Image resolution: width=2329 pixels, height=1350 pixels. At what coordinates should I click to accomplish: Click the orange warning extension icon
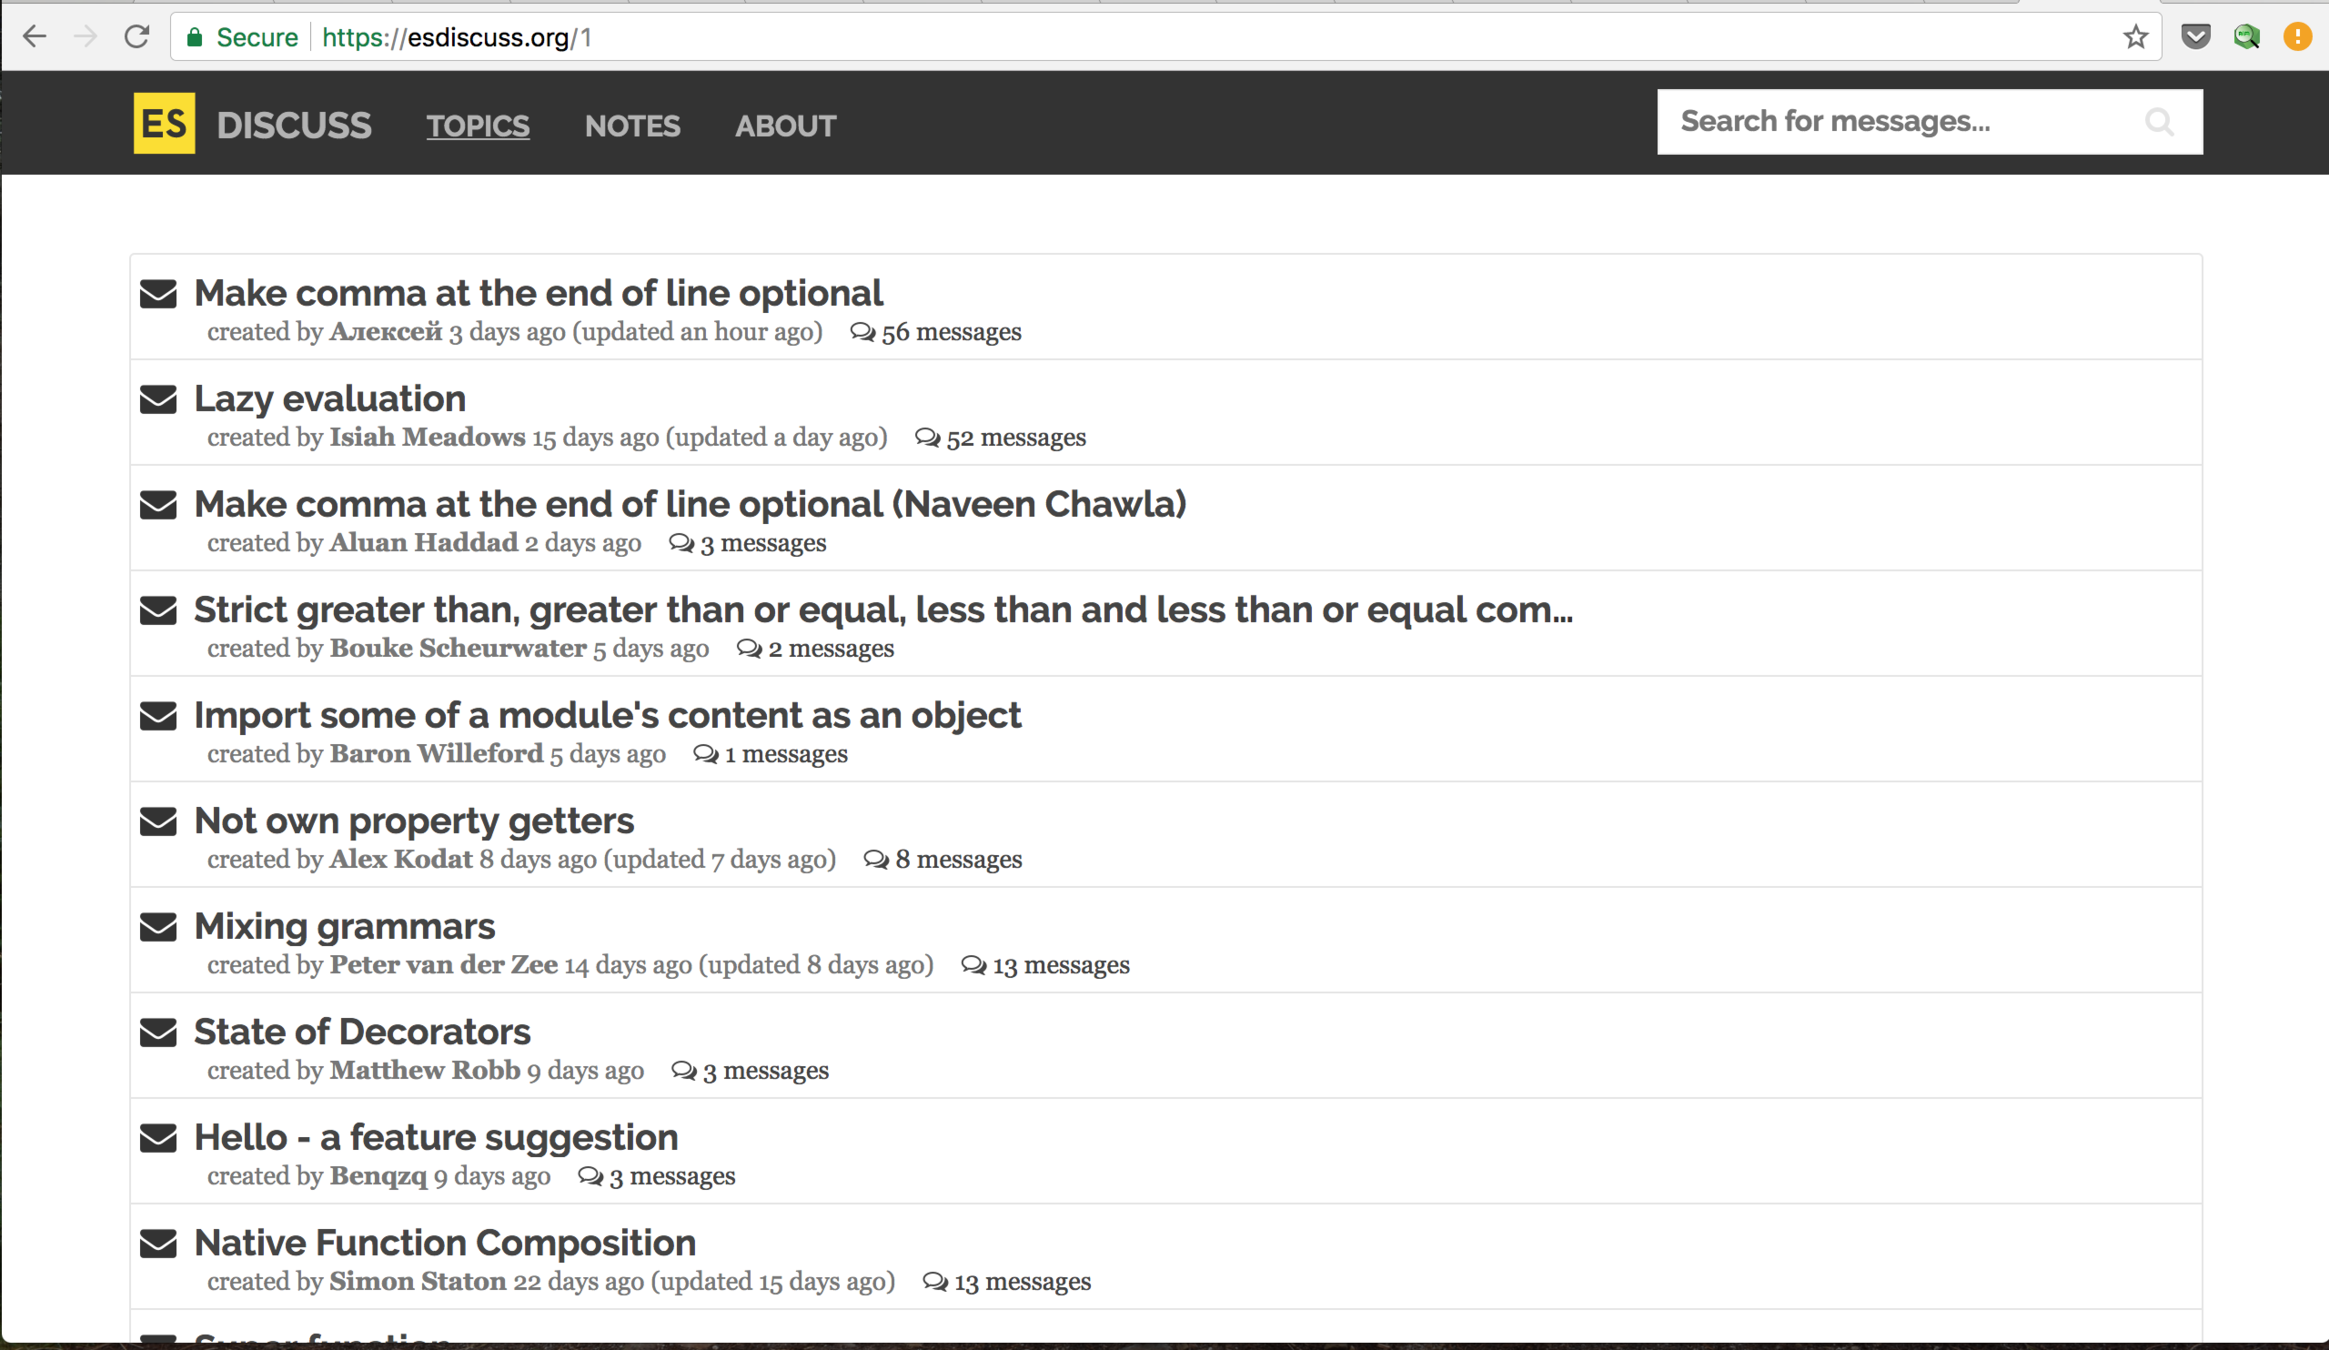tap(2297, 37)
